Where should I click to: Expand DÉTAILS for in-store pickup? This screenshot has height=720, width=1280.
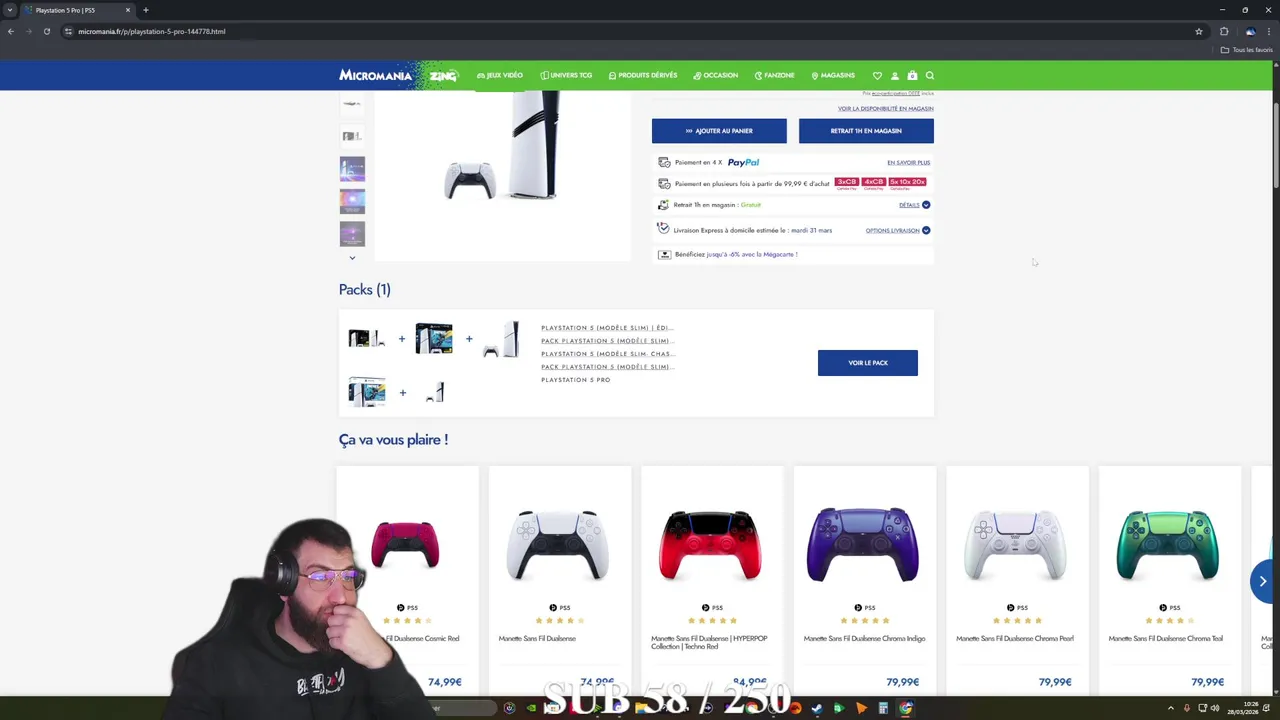[914, 205]
